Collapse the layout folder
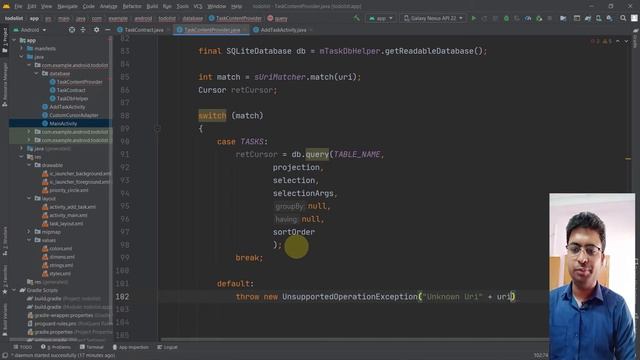The height and width of the screenshot is (360, 640). pyautogui.click(x=29, y=199)
